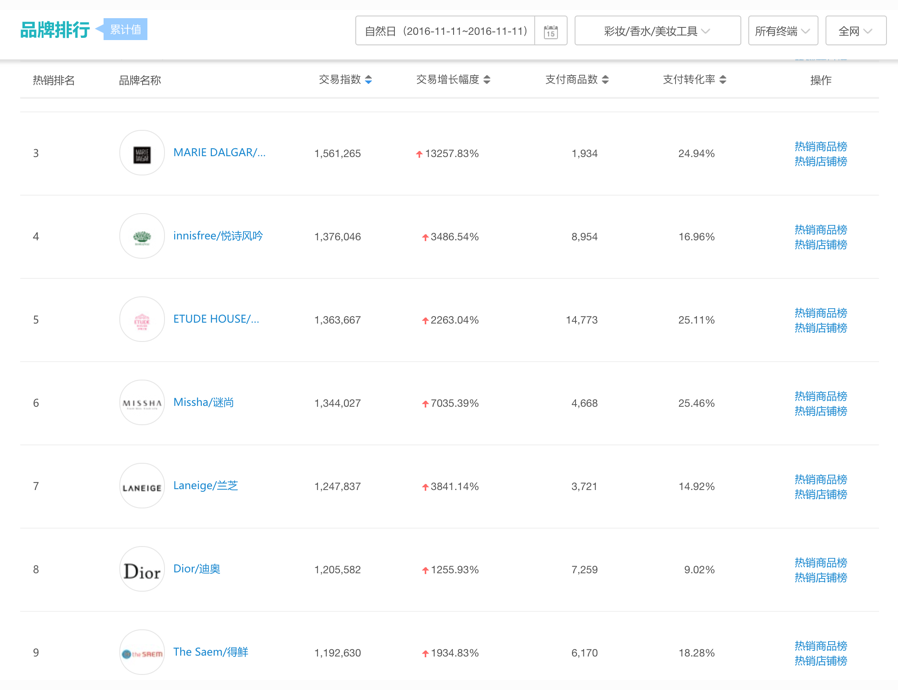Open The Saem/得鲜 brand link
The height and width of the screenshot is (690, 898).
pyautogui.click(x=210, y=652)
